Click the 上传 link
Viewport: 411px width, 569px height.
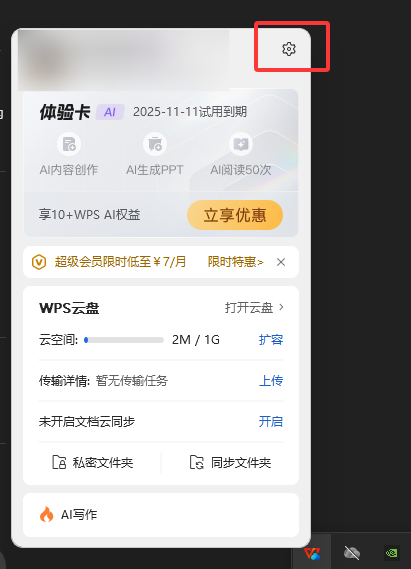tap(271, 381)
